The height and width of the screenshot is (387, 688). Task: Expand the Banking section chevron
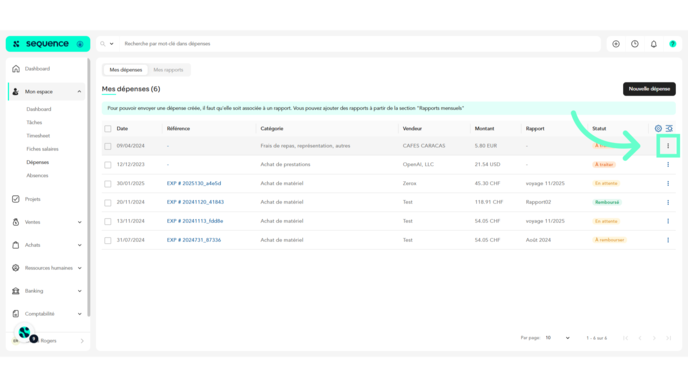pyautogui.click(x=79, y=291)
